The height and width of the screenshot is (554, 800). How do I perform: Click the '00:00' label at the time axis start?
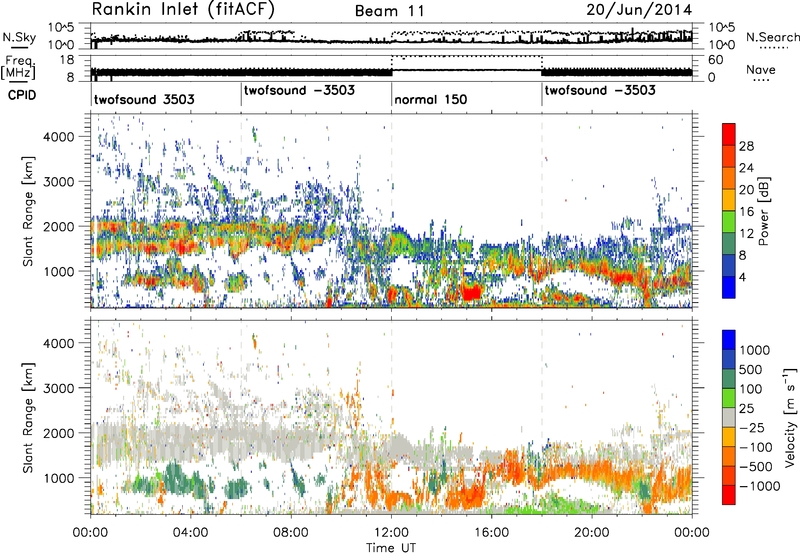coord(90,533)
